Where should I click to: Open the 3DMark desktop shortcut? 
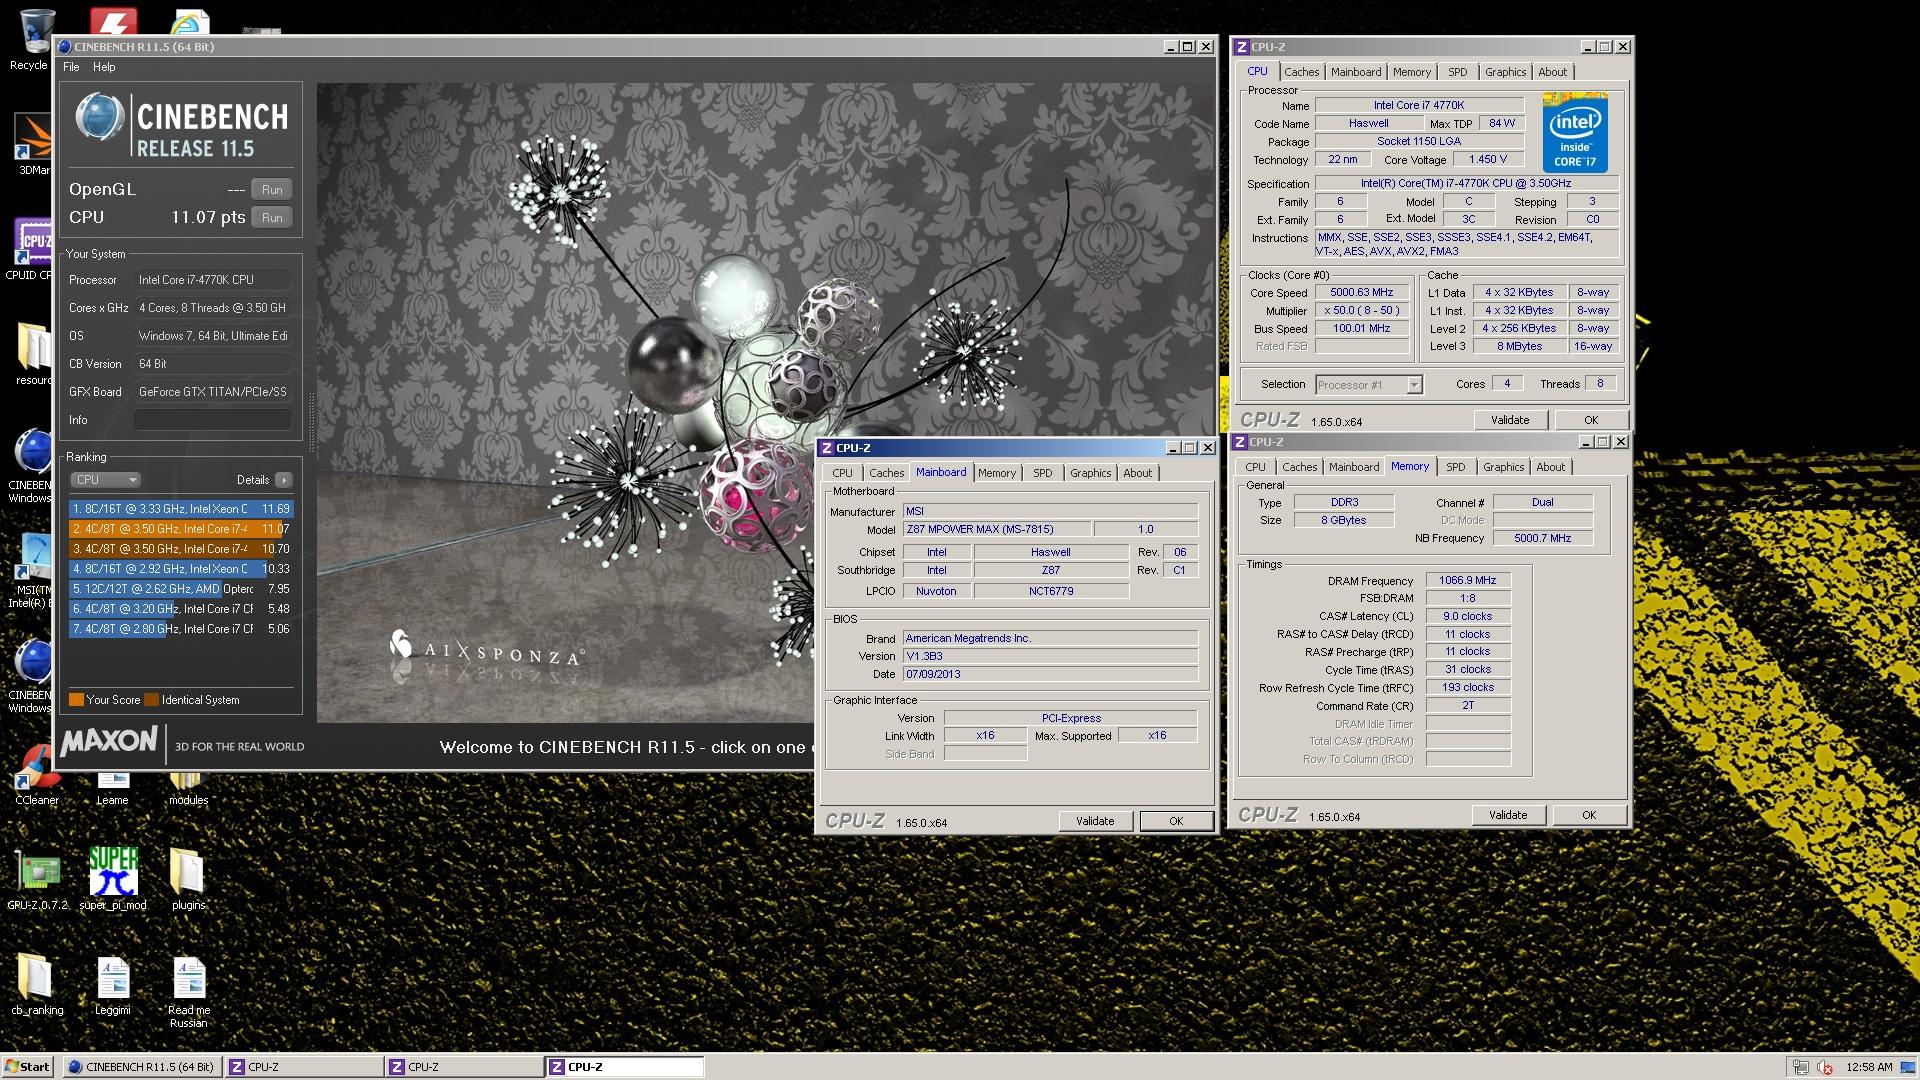[32, 143]
